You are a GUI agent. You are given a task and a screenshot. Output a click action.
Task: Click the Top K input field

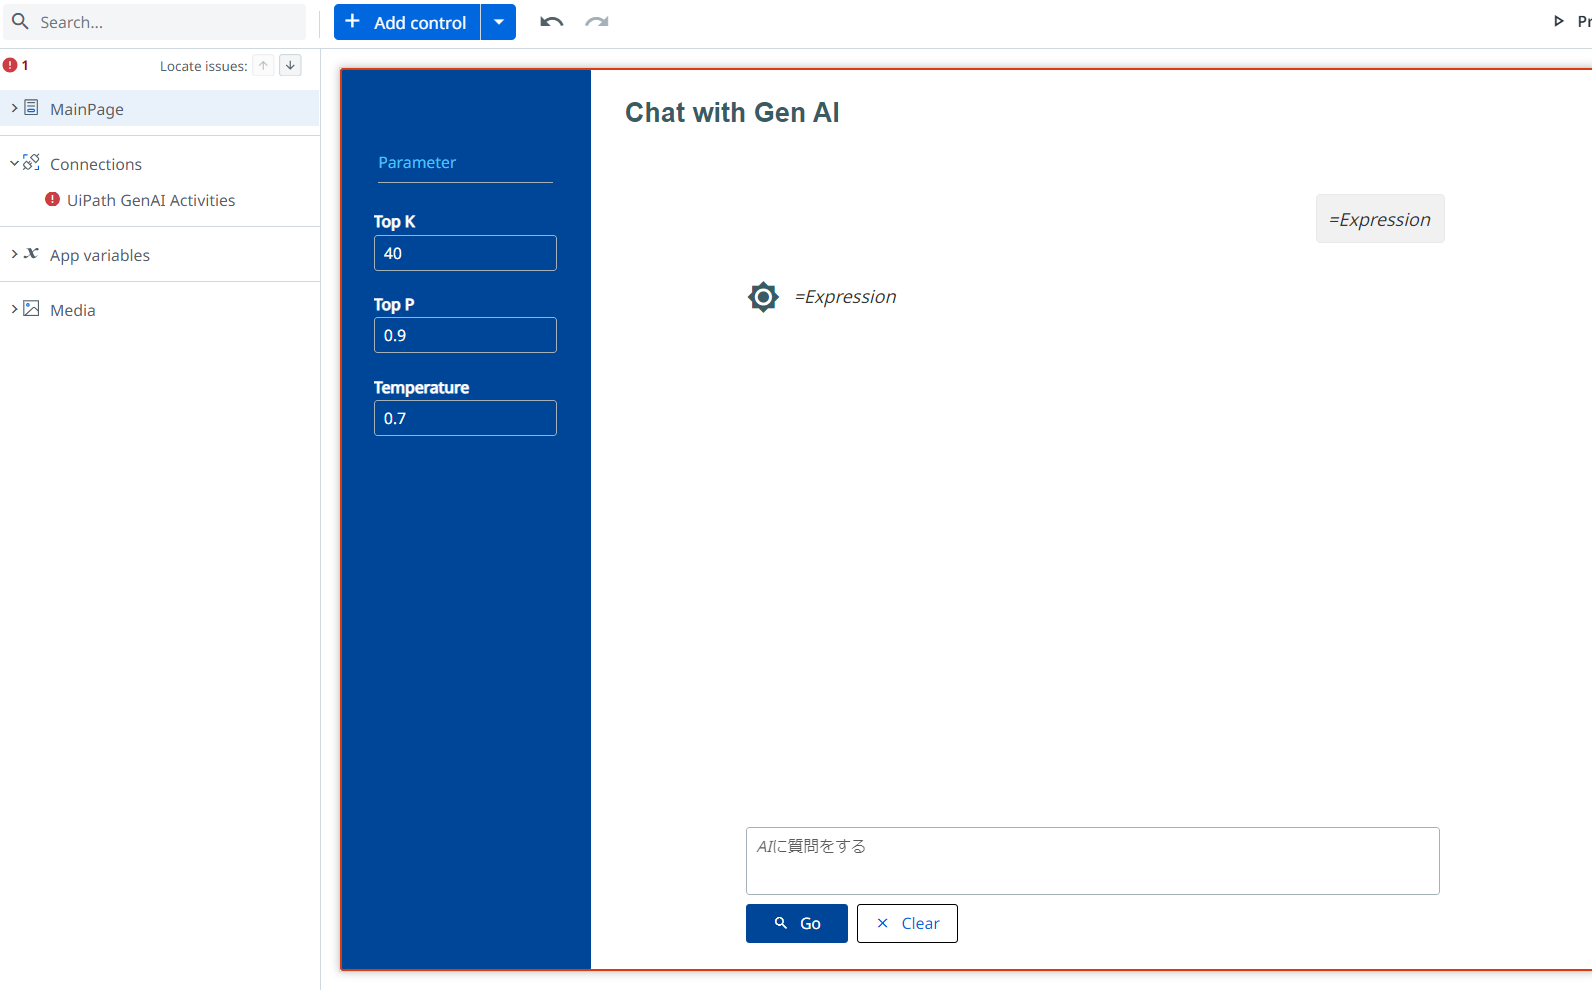(465, 253)
